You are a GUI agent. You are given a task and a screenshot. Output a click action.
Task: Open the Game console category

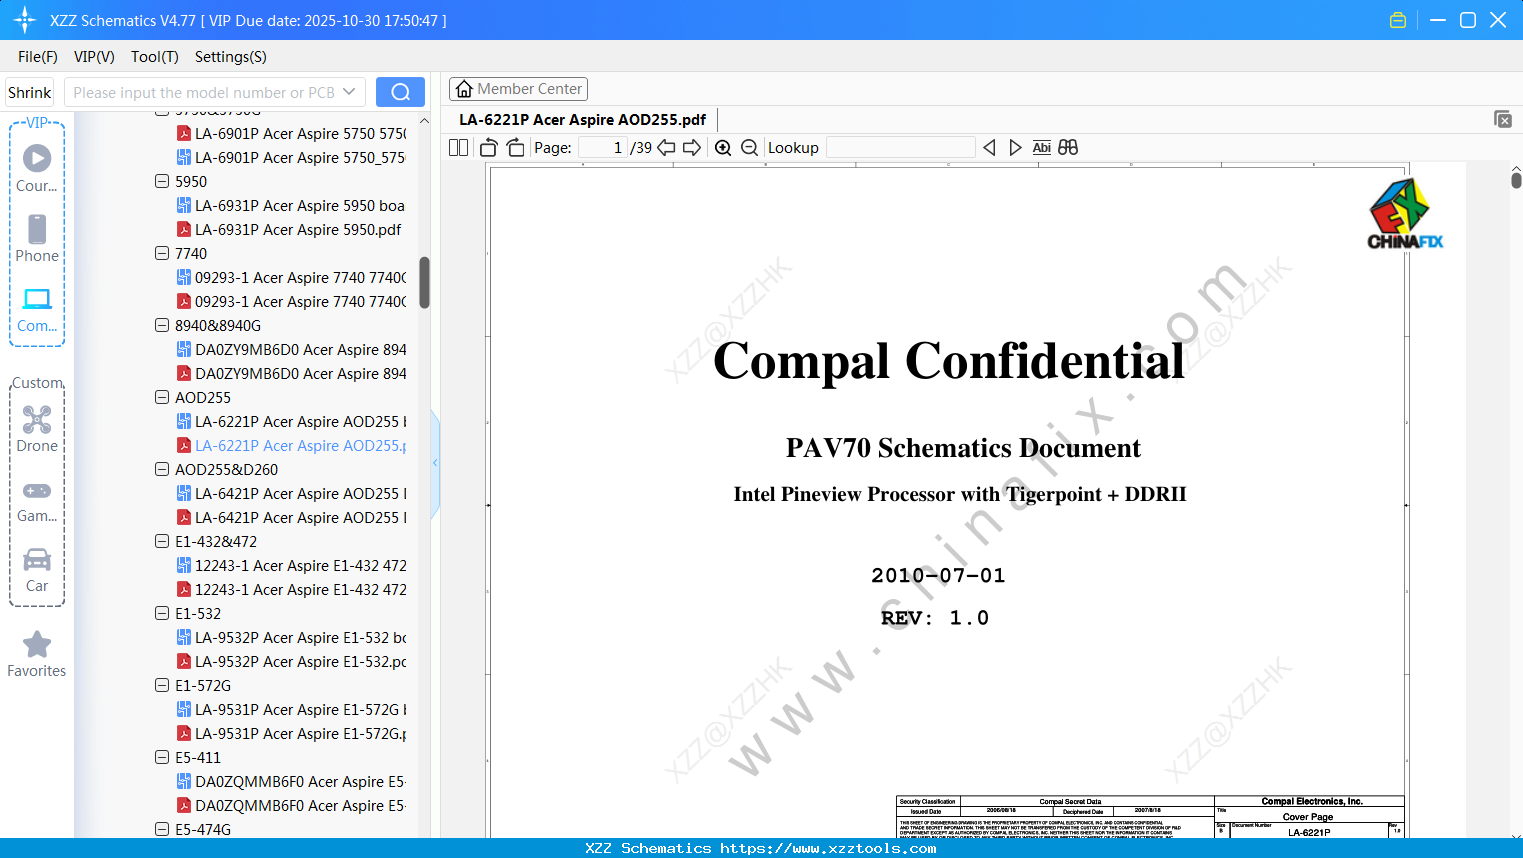coord(37,500)
